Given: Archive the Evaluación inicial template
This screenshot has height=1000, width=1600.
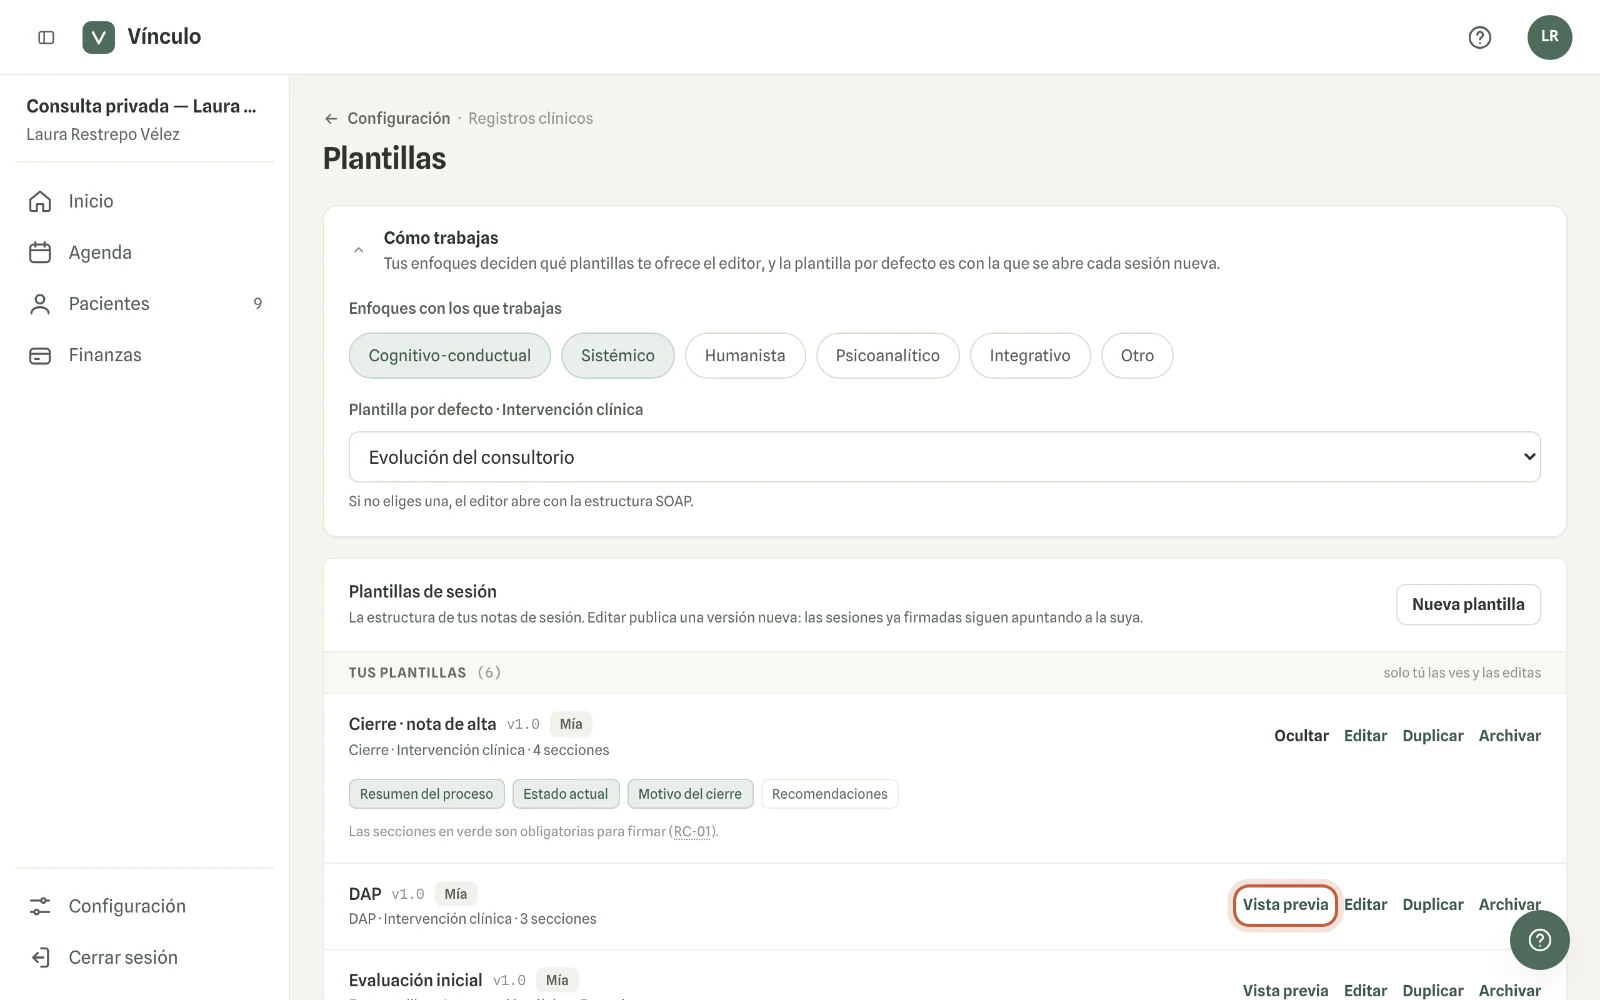Looking at the screenshot, I should click(1509, 990).
